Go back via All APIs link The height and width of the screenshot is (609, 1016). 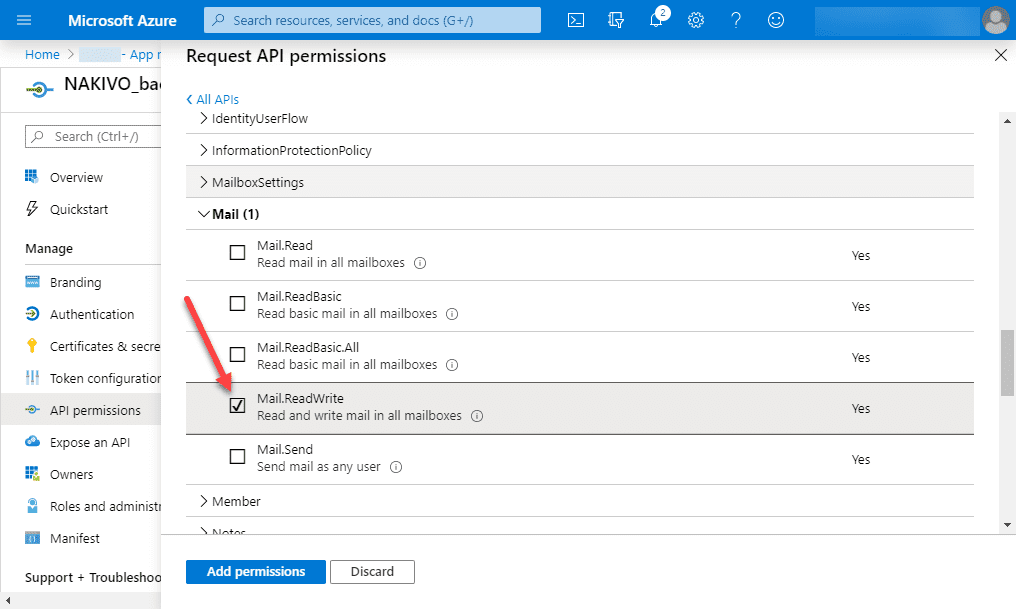tap(212, 99)
